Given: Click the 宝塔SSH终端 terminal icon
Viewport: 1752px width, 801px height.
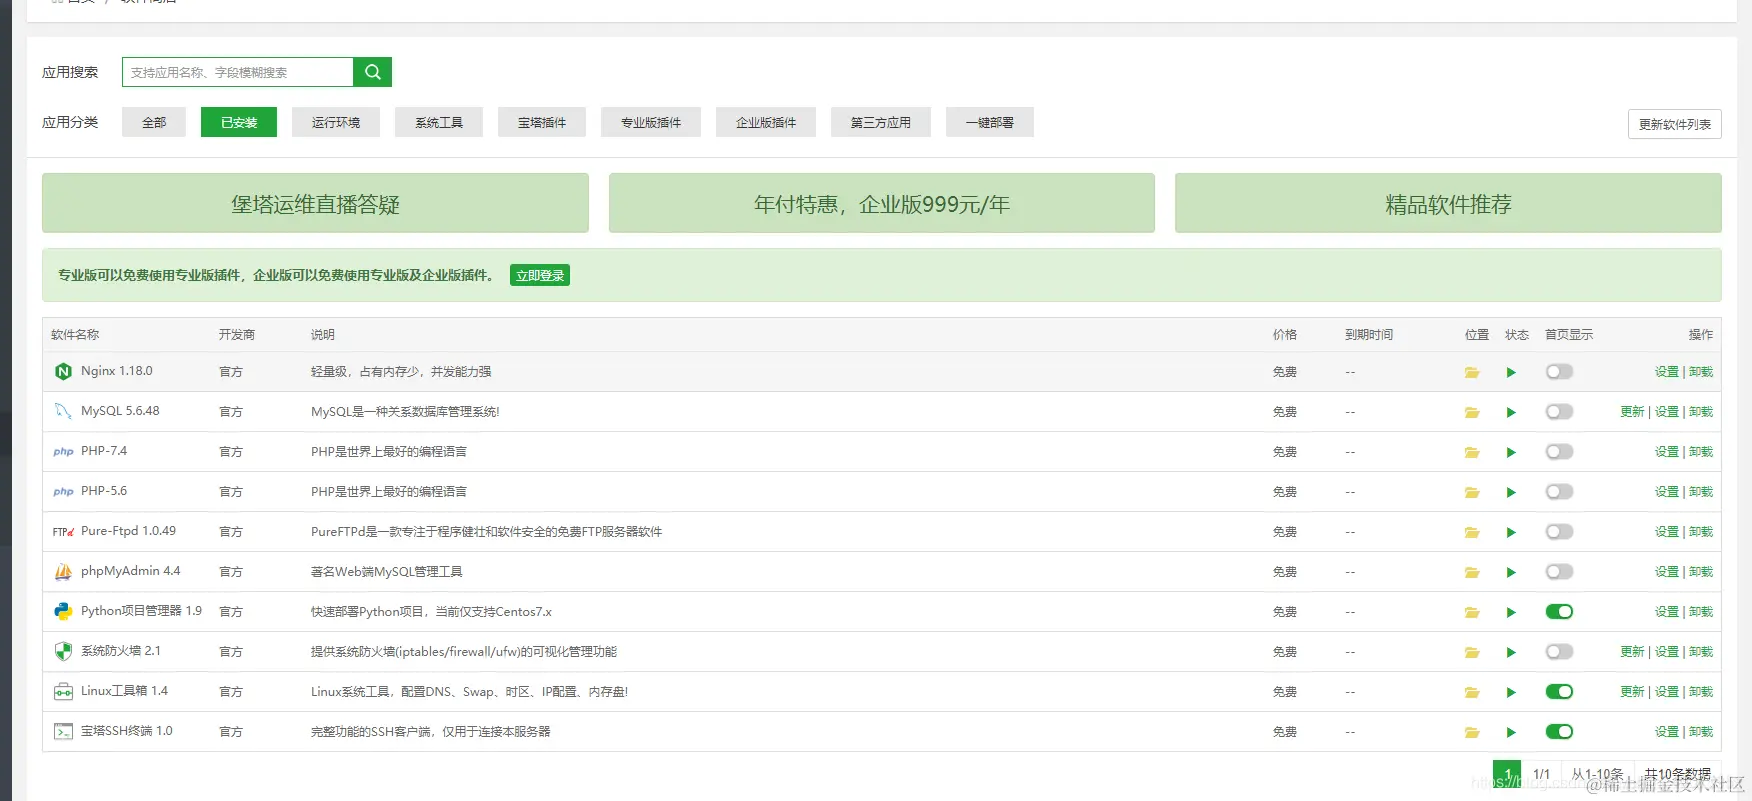Looking at the screenshot, I should 63,731.
